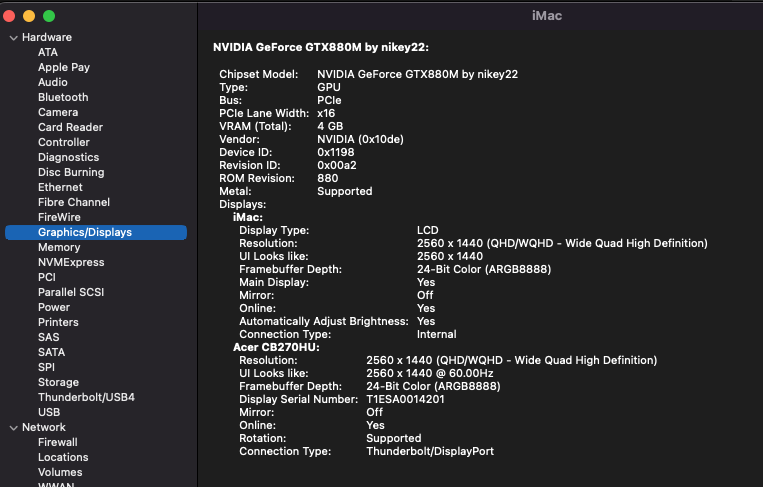Select Parallel SCSI in the sidebar
The image size is (763, 487).
coord(71,292)
